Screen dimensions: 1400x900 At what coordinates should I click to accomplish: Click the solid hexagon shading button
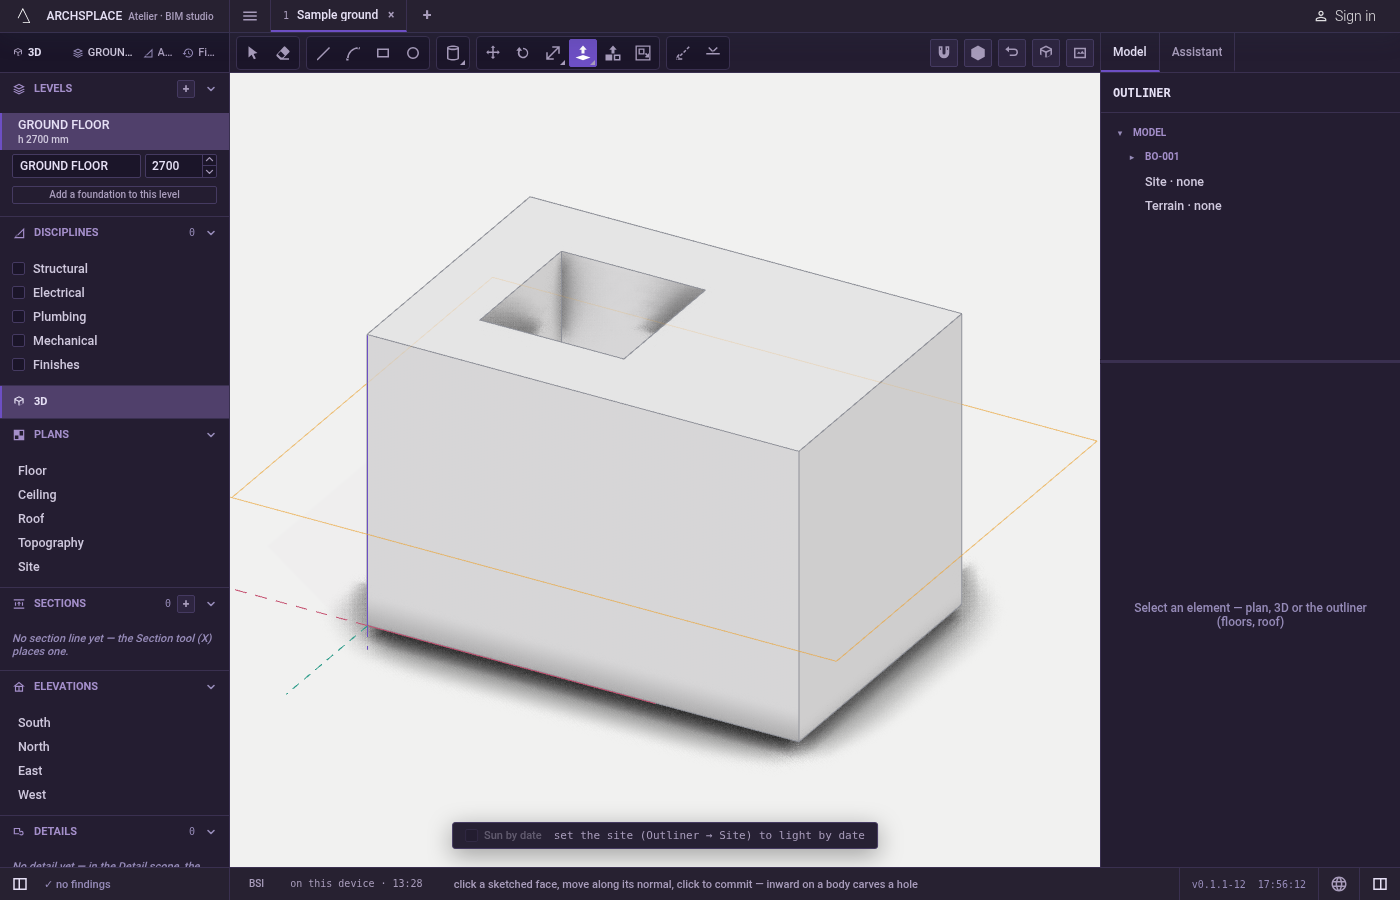[x=978, y=53]
